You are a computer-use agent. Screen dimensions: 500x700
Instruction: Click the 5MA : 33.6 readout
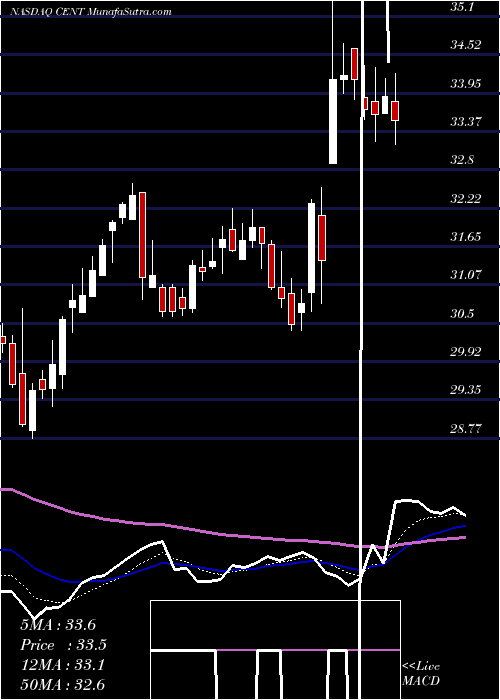coord(58,625)
